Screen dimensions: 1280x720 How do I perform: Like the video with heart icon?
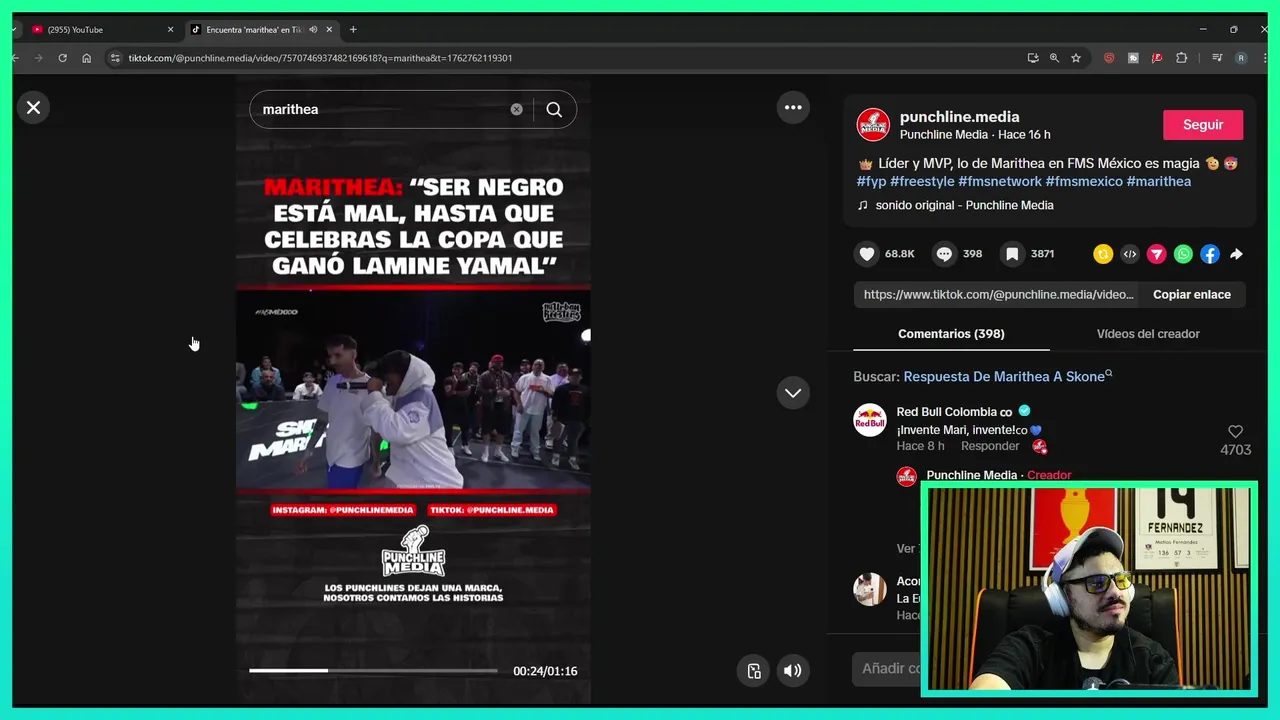(867, 254)
